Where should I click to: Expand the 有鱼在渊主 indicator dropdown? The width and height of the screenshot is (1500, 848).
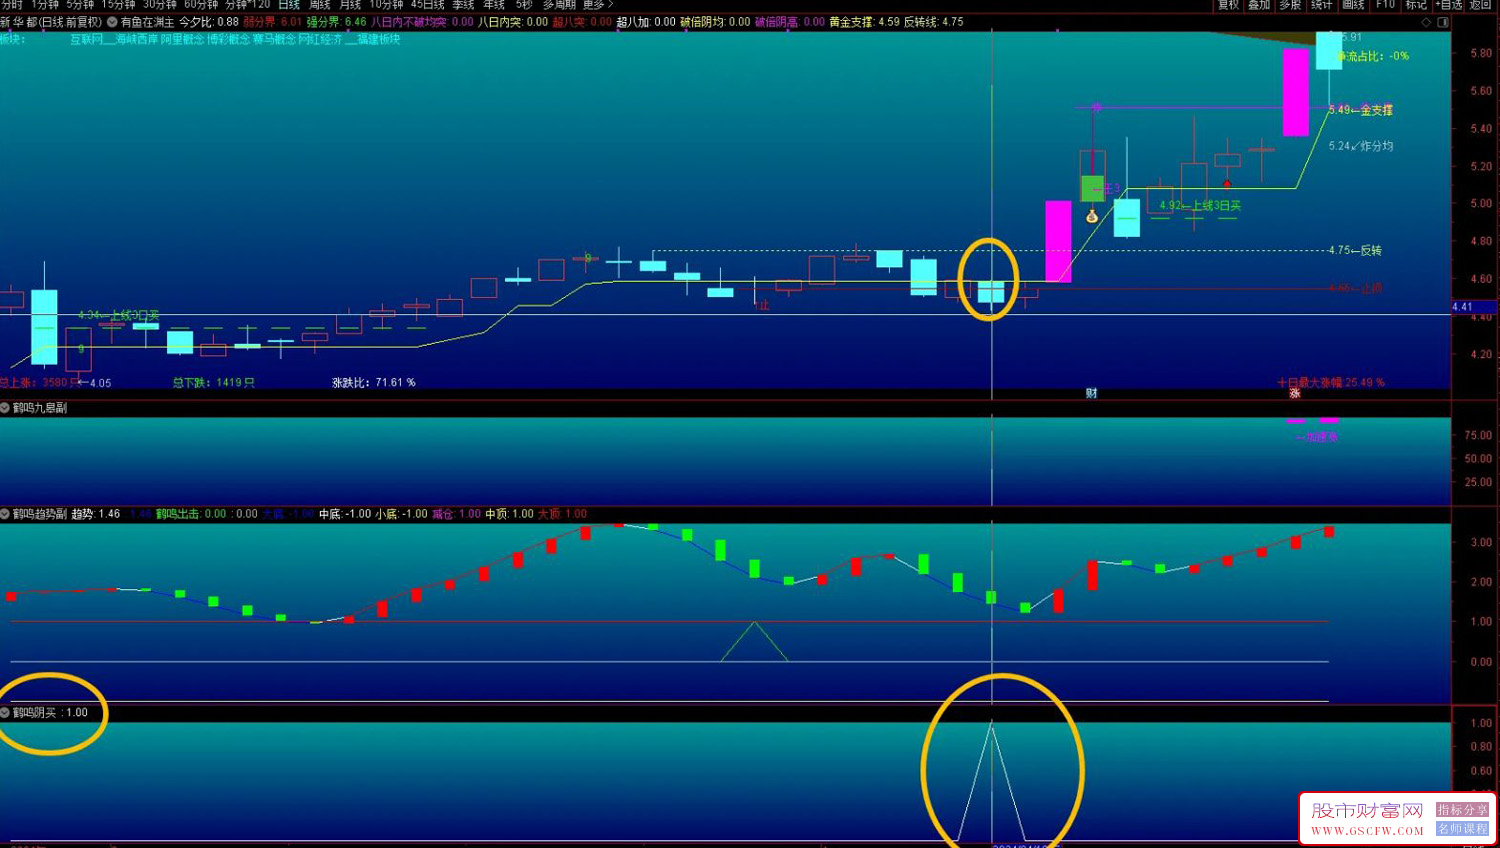pyautogui.click(x=112, y=22)
